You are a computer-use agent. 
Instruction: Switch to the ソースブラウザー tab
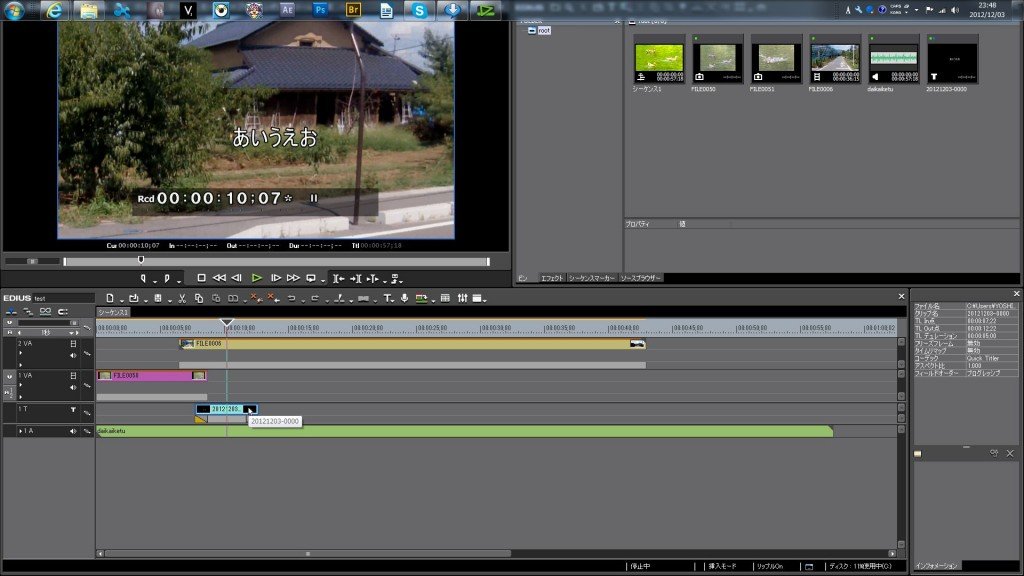(641, 278)
